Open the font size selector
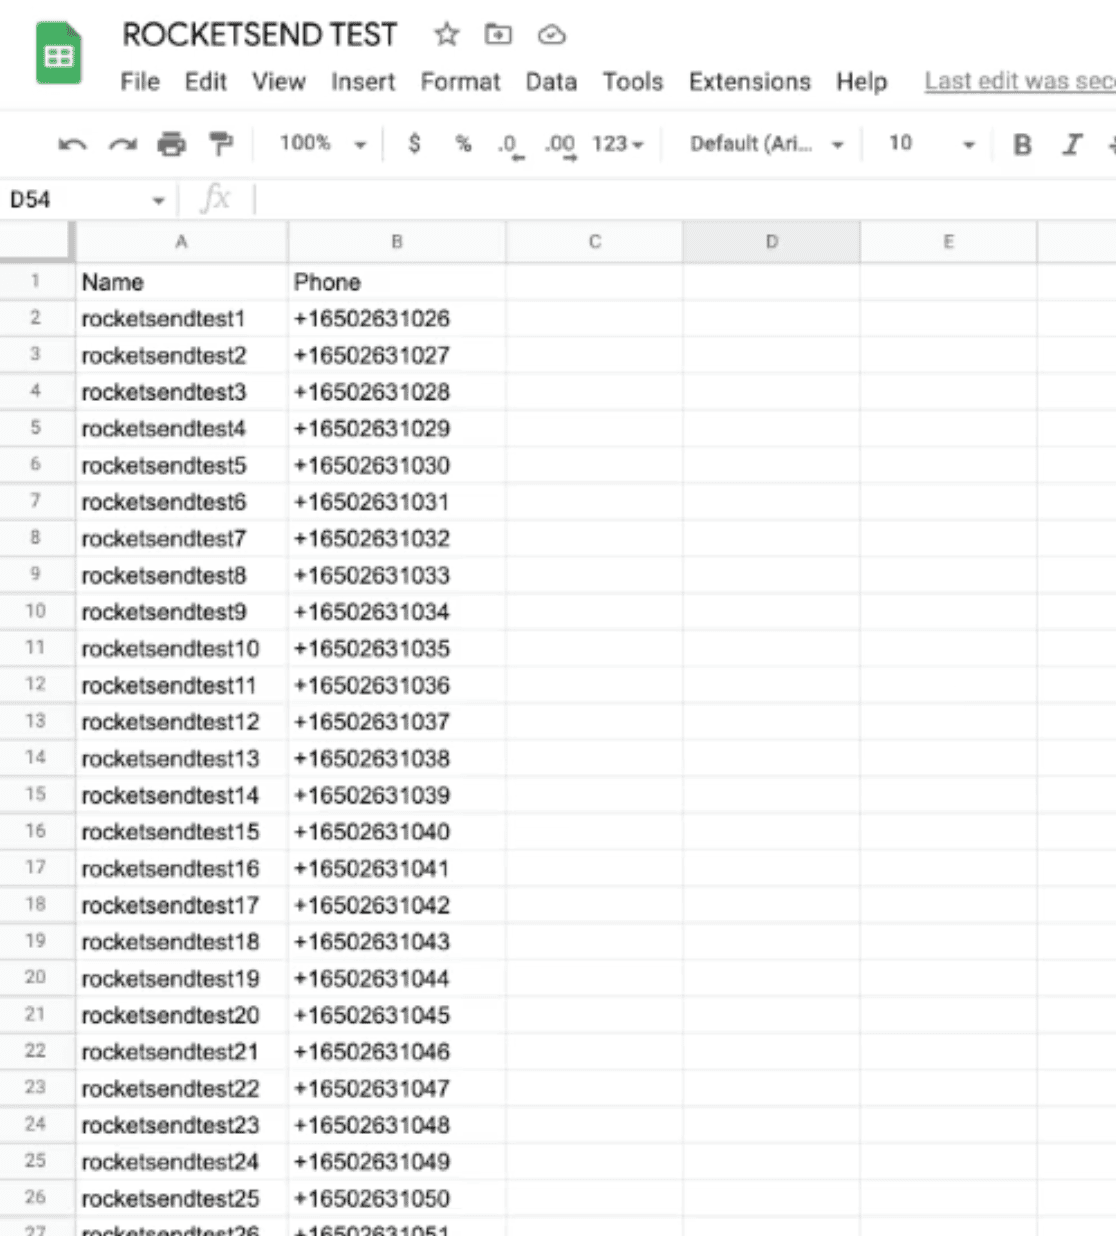The width and height of the screenshot is (1116, 1236). click(929, 143)
